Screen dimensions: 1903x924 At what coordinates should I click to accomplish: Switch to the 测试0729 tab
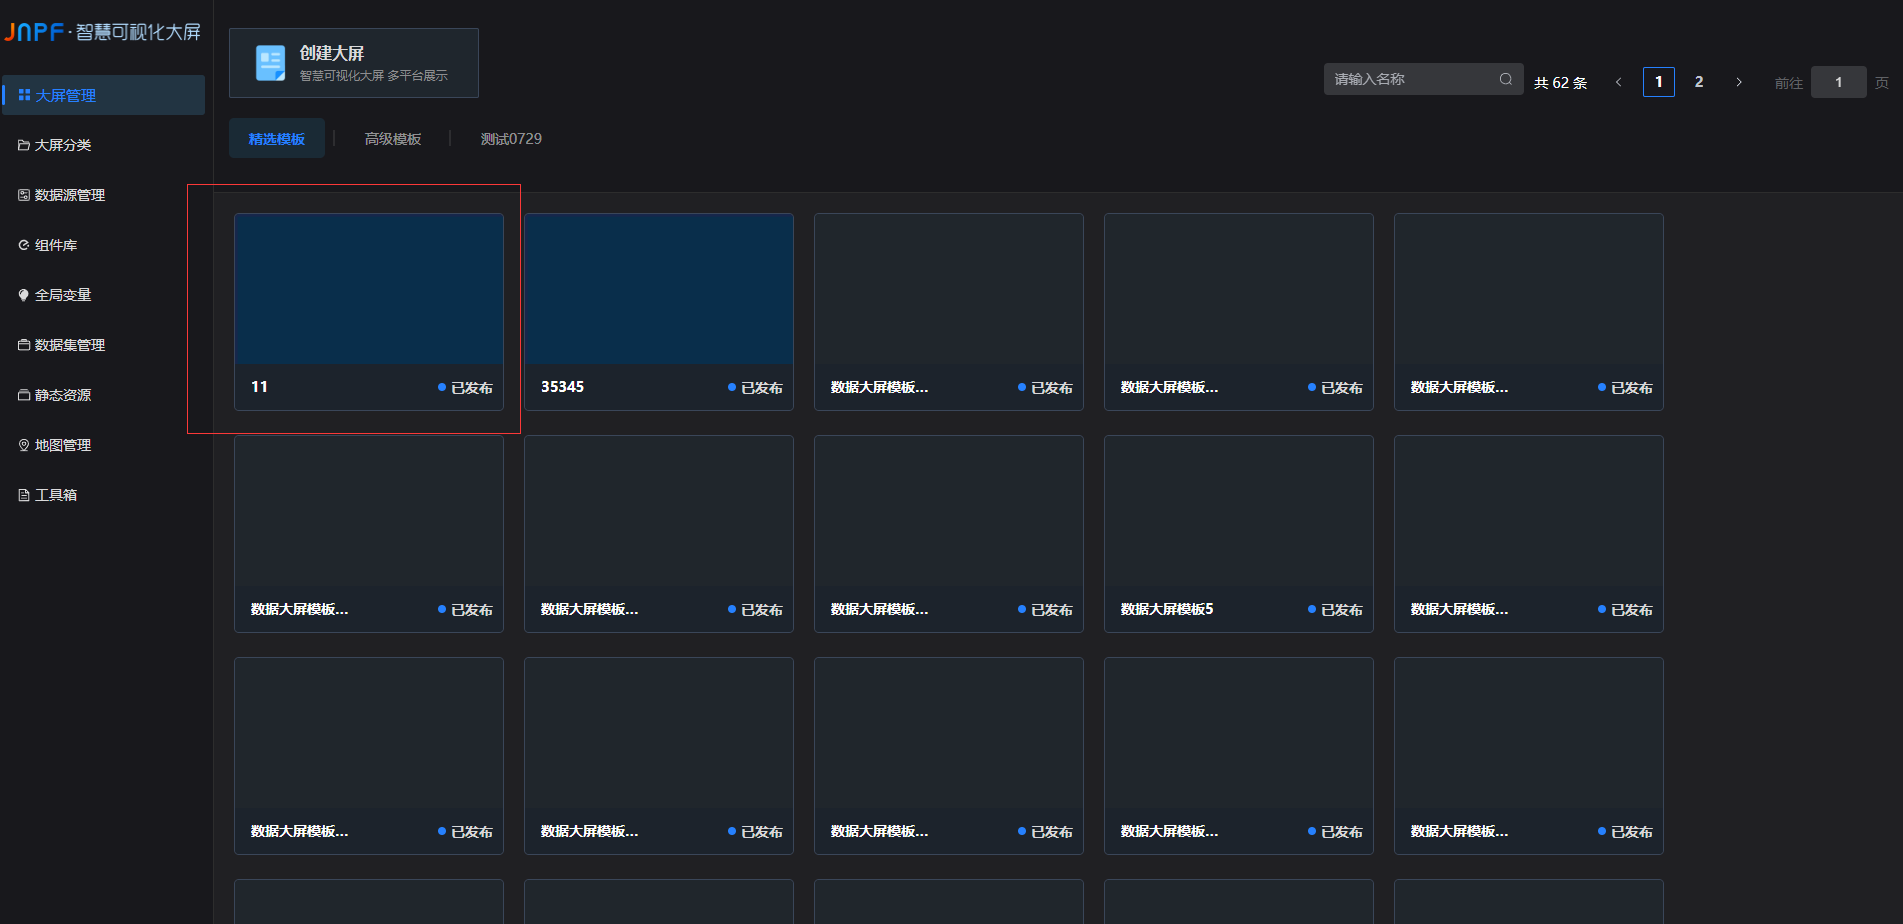[x=511, y=139]
